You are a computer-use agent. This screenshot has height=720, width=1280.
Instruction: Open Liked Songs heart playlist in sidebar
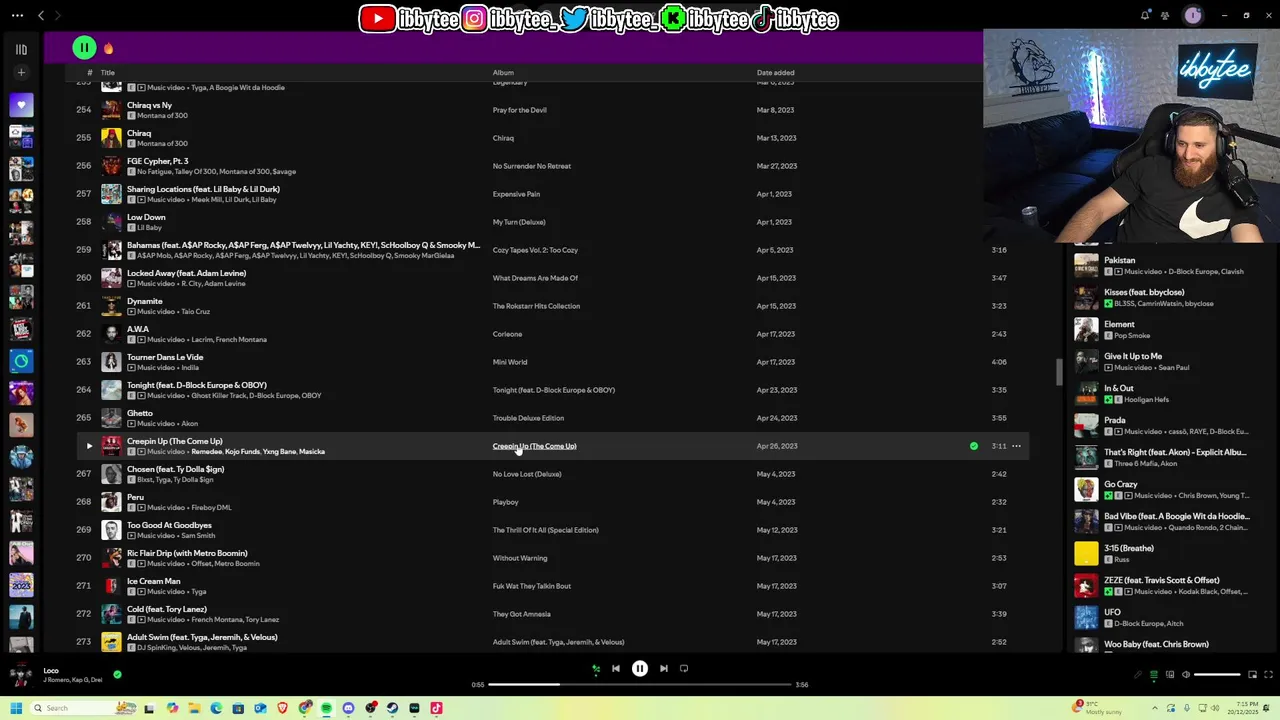click(x=21, y=105)
